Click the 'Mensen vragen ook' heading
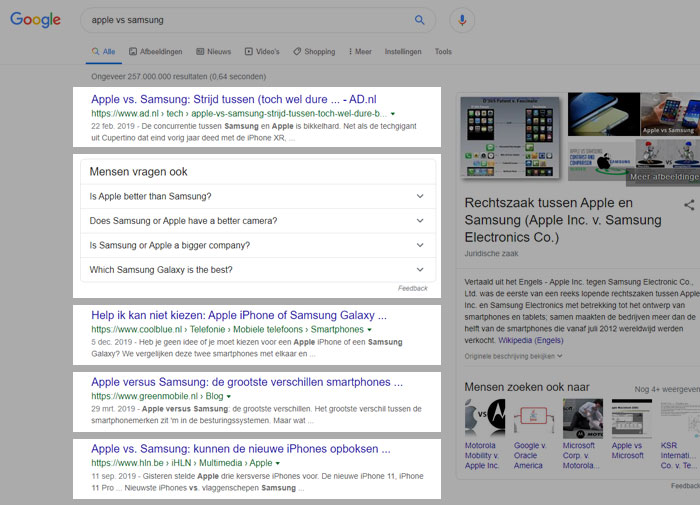Image resolution: width=700 pixels, height=505 pixels. coord(138,172)
